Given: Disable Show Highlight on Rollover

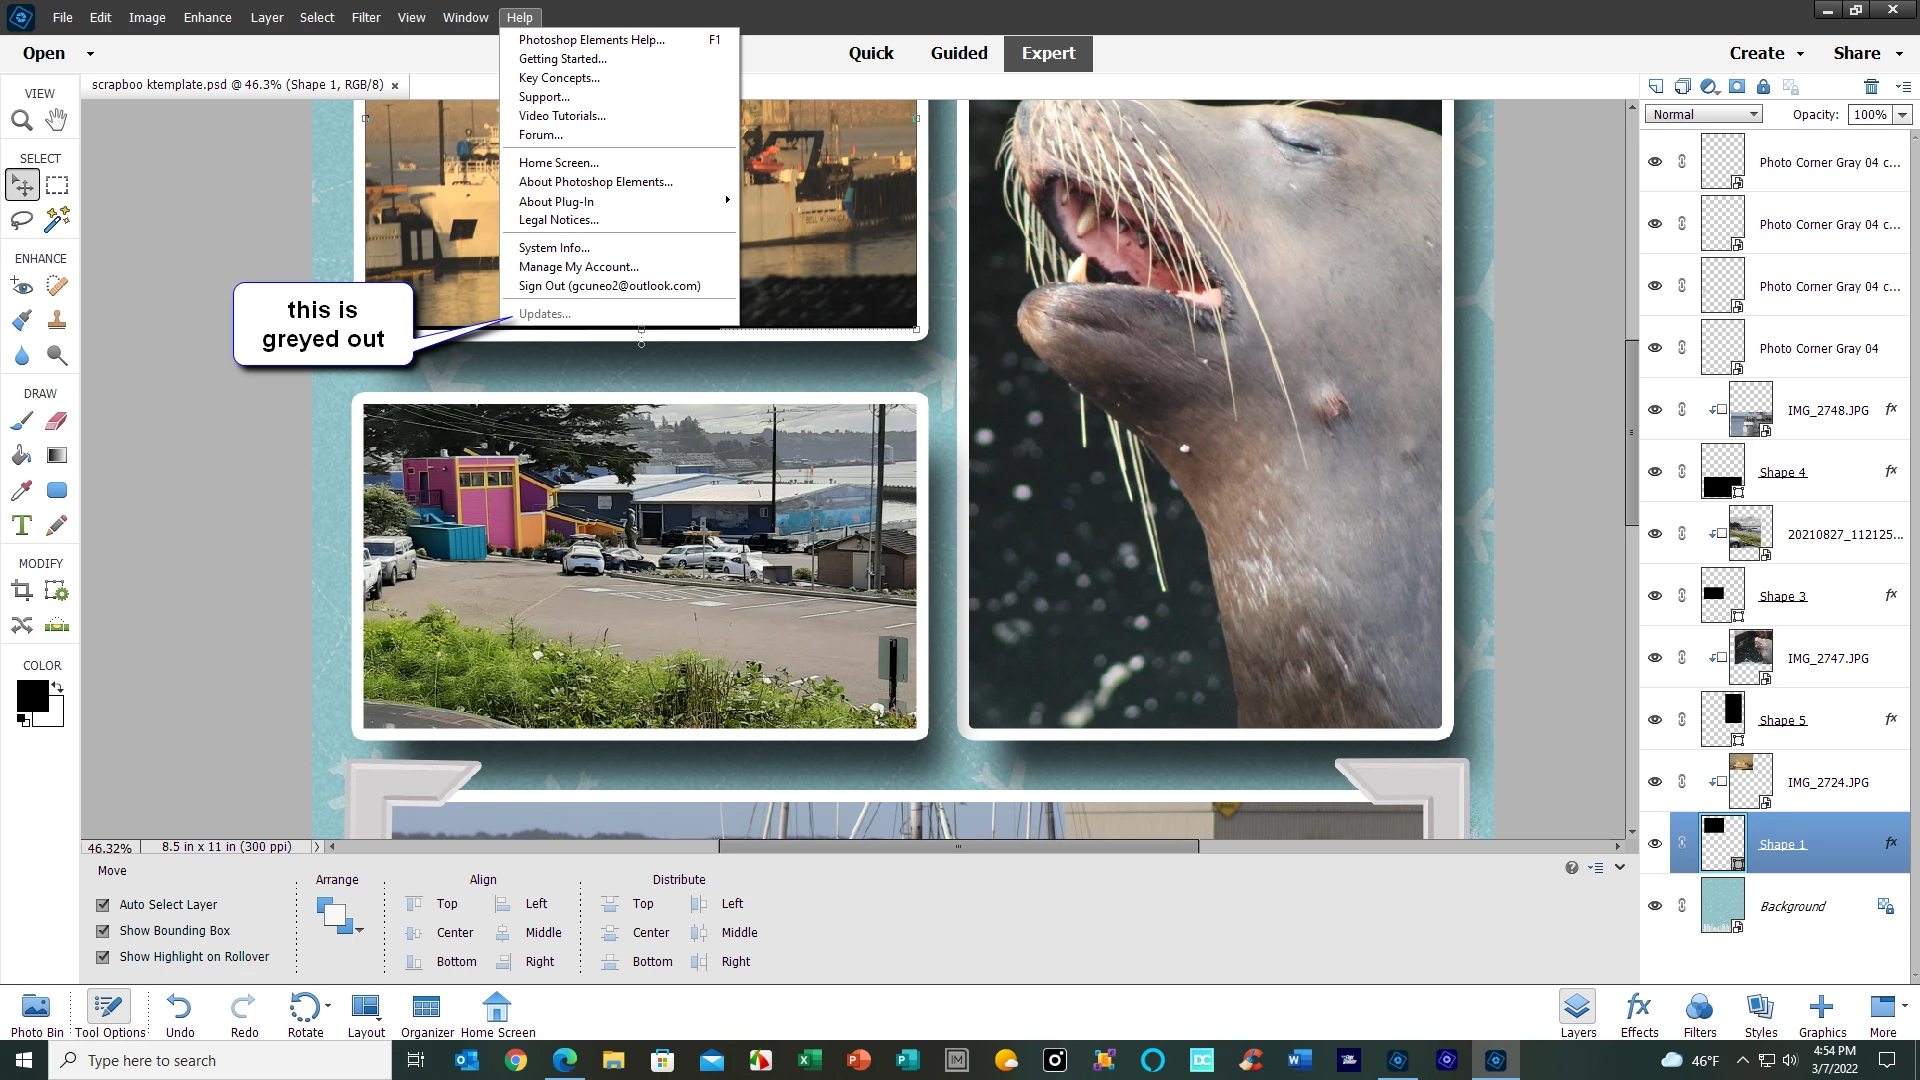Looking at the screenshot, I should [103, 957].
